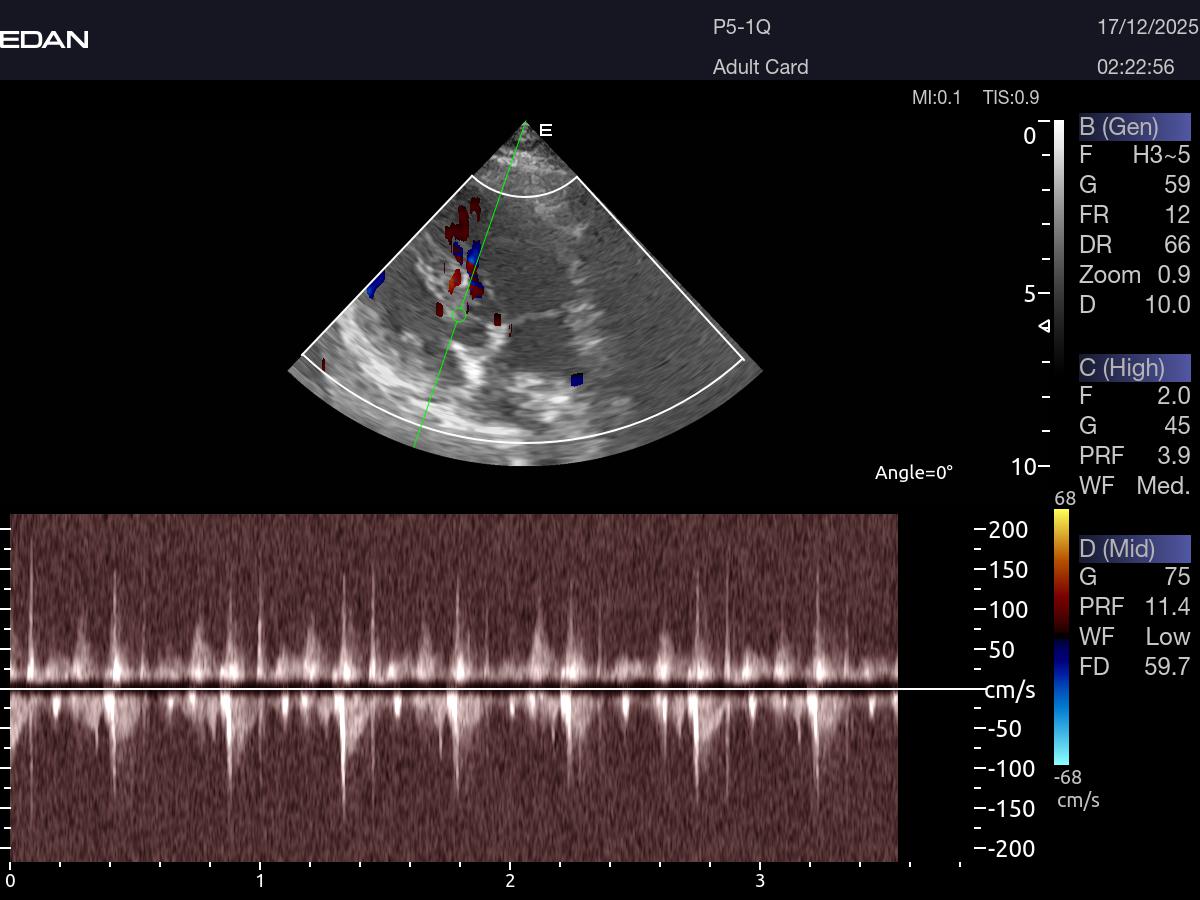Click the Doppler PRF 11.4 parameter

click(1134, 606)
